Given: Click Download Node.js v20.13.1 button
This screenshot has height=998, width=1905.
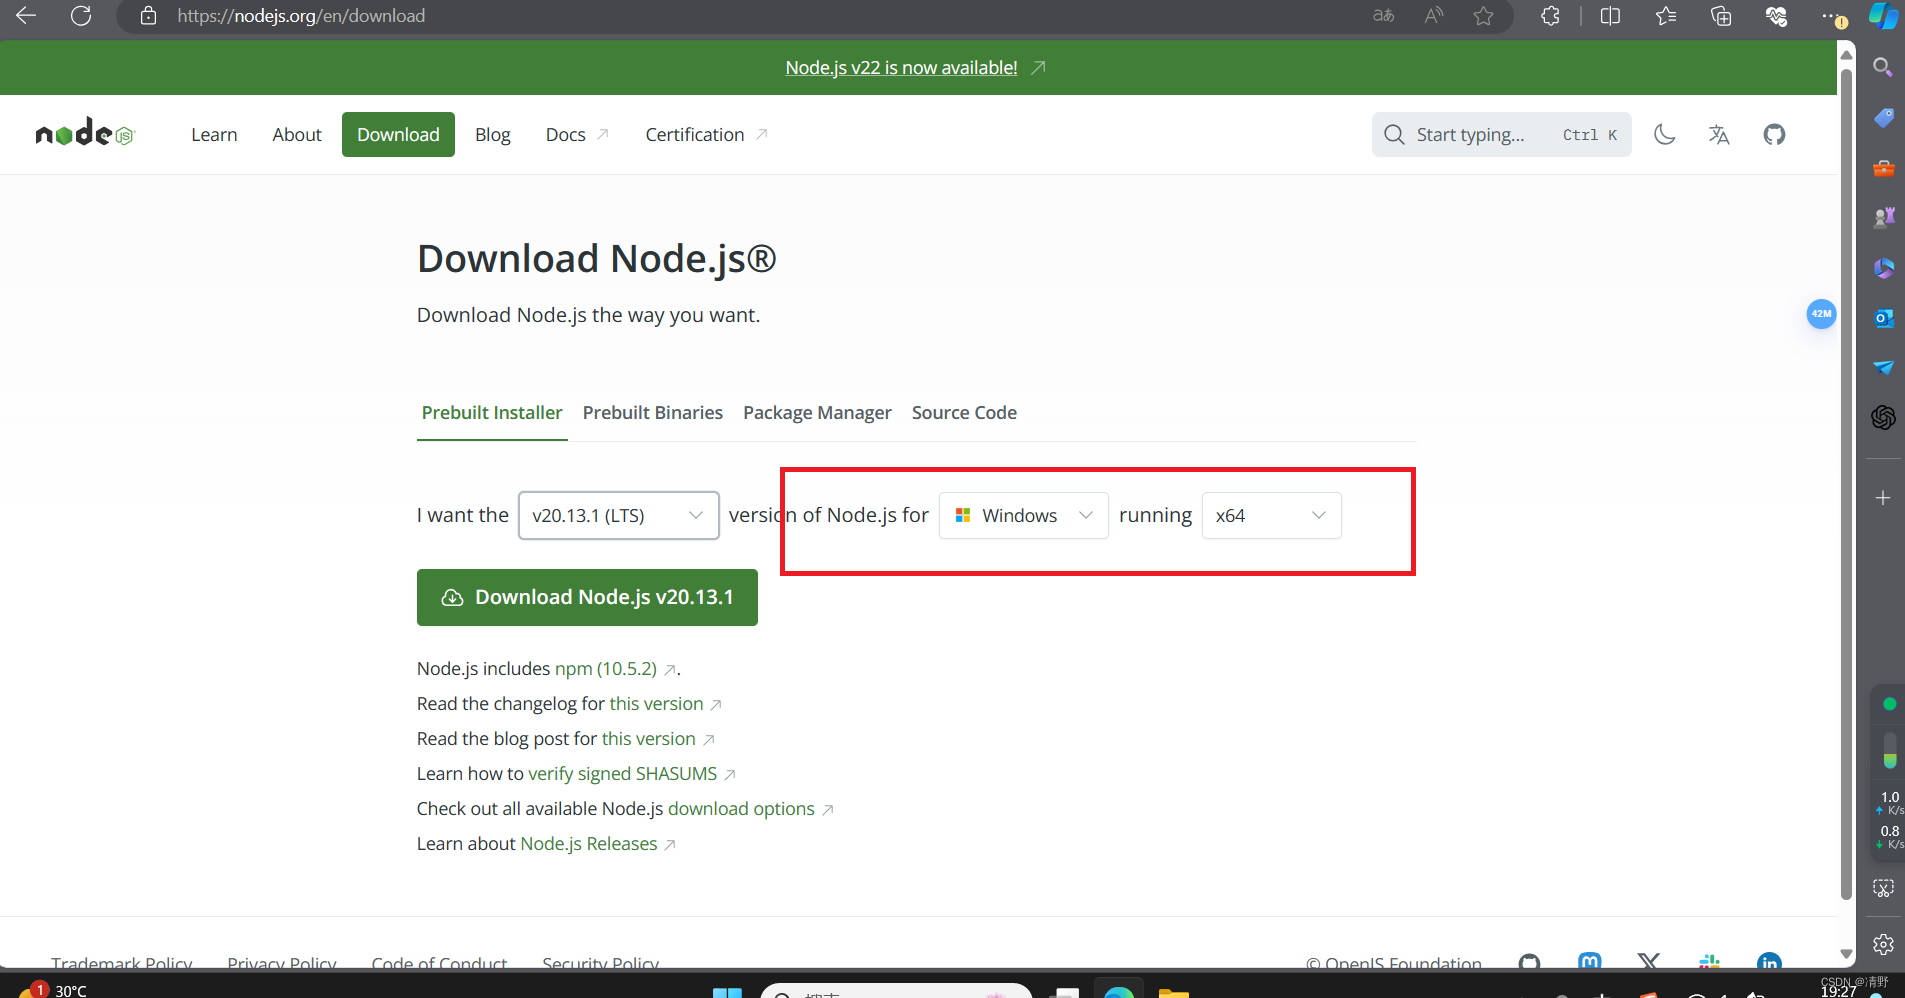Looking at the screenshot, I should pyautogui.click(x=587, y=597).
